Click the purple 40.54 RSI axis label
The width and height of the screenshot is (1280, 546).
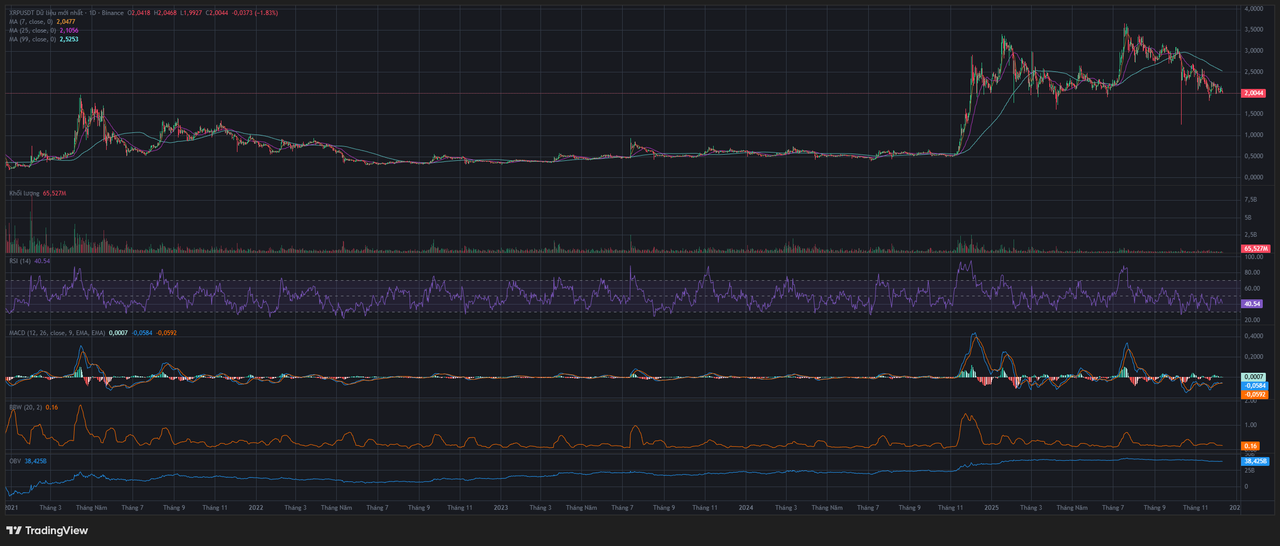pyautogui.click(x=1251, y=303)
